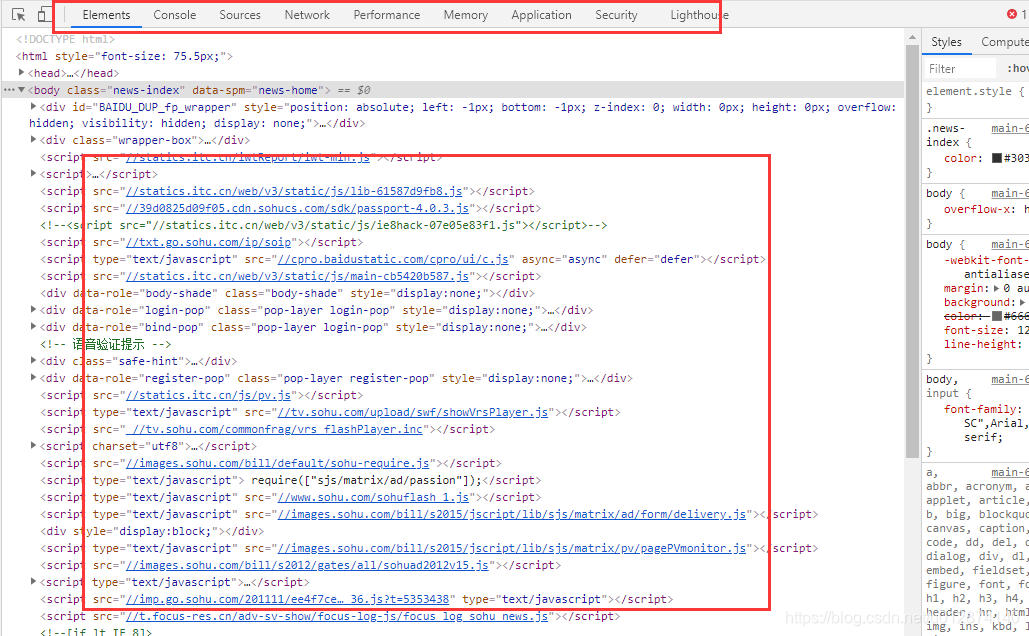Click the ellipsis beside the body node
The height and width of the screenshot is (636, 1029).
pos(9,90)
